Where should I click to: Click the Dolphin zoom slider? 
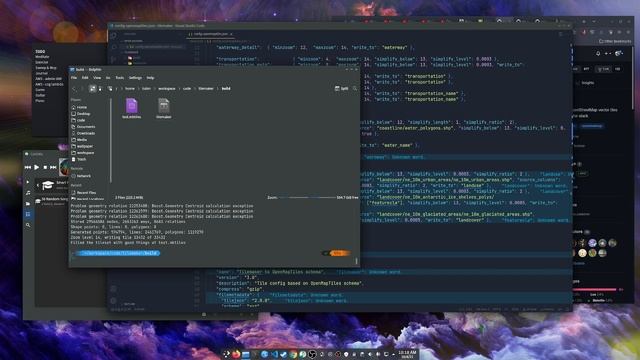(x=307, y=198)
